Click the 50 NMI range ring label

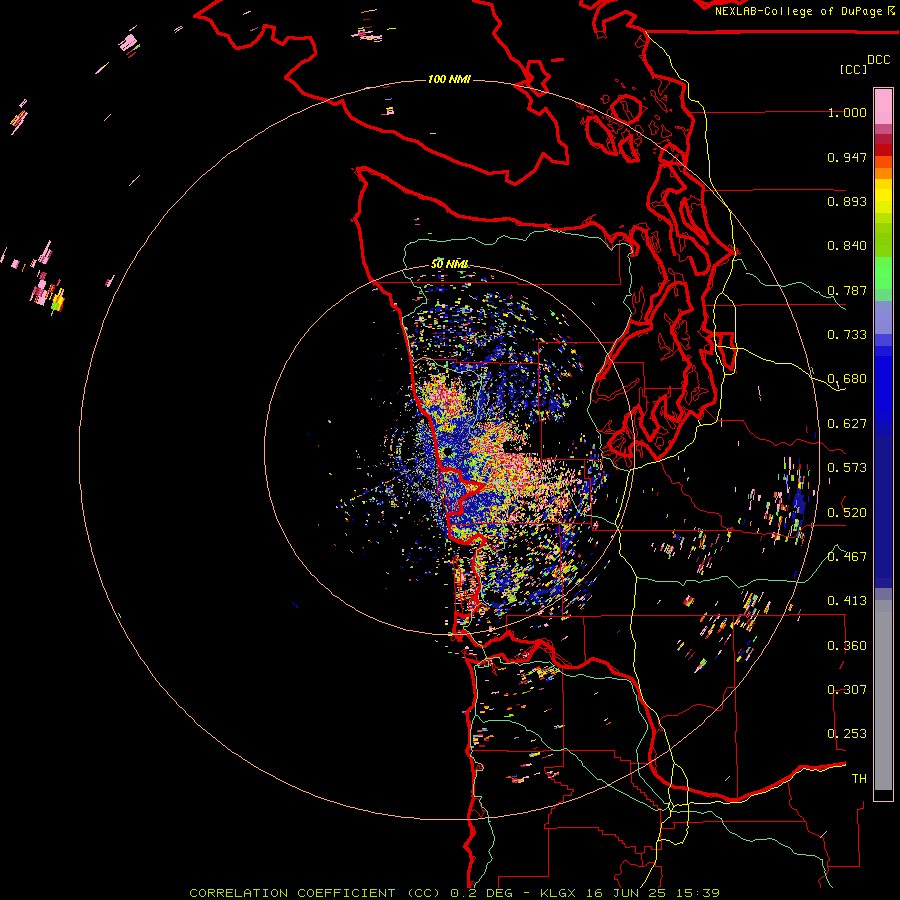[449, 264]
